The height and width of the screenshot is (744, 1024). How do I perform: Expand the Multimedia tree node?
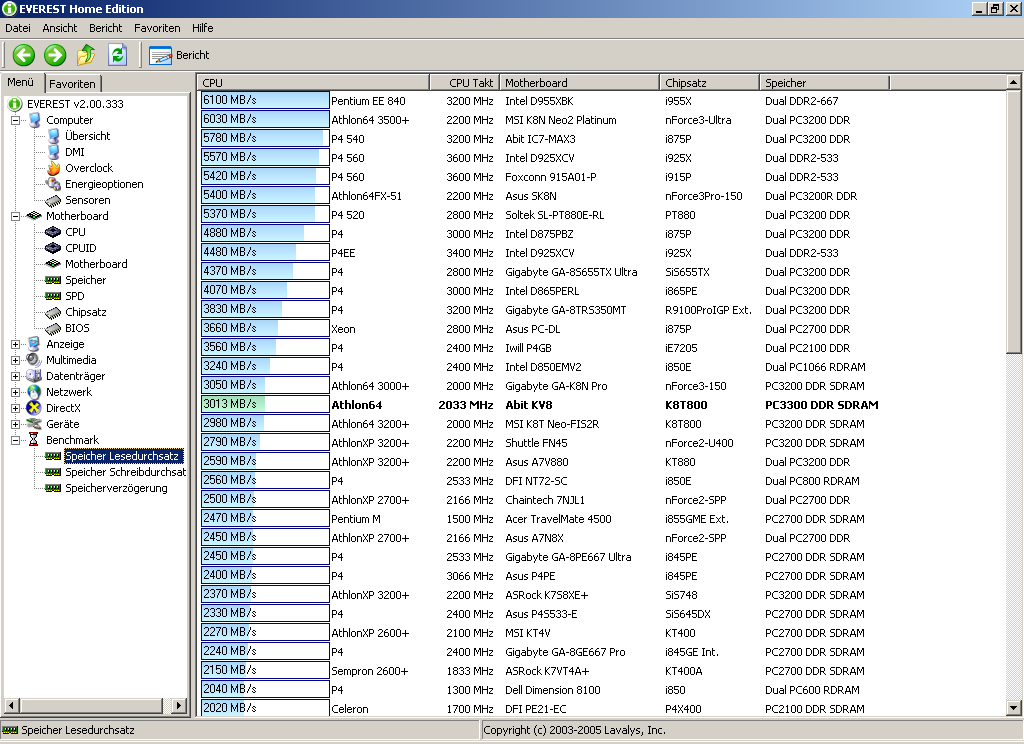[16, 360]
